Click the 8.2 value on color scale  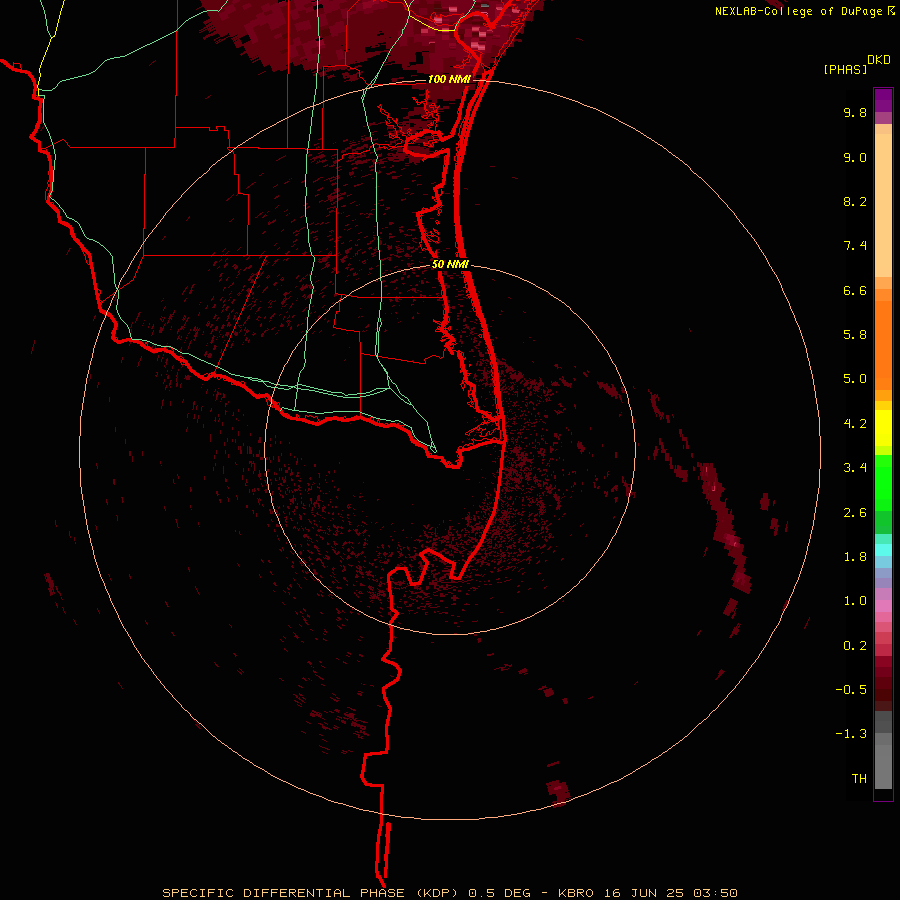[x=855, y=201]
